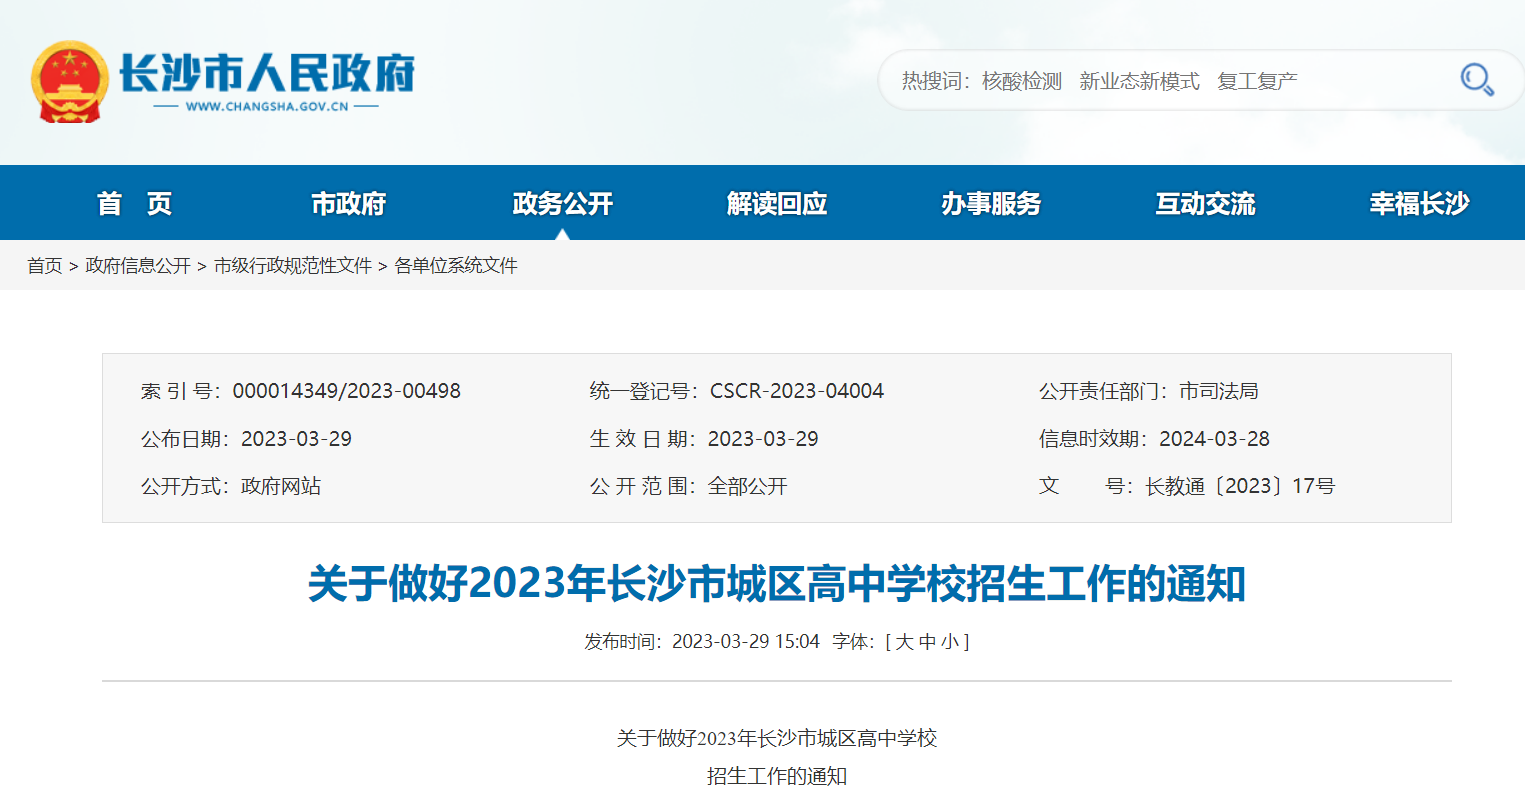This screenshot has width=1525, height=800.
Task: Switch to the 互动交流 navigation tab
Action: 1205,204
